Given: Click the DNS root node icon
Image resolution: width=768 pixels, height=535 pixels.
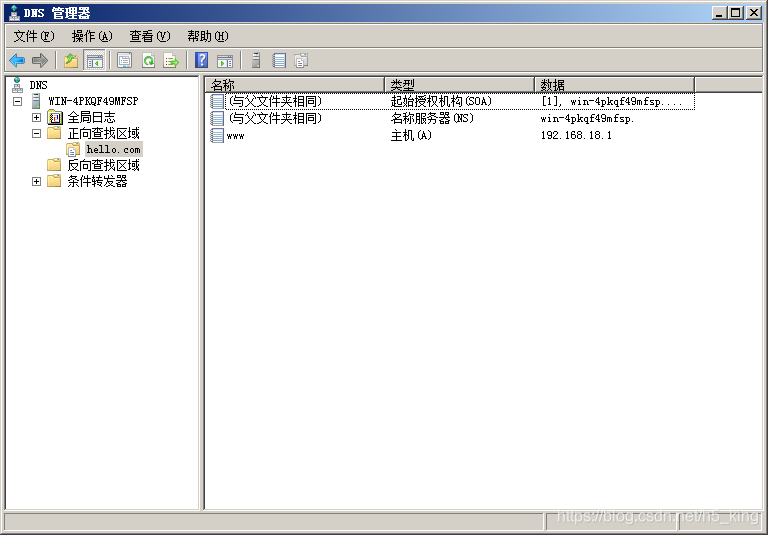Looking at the screenshot, I should coord(18,85).
